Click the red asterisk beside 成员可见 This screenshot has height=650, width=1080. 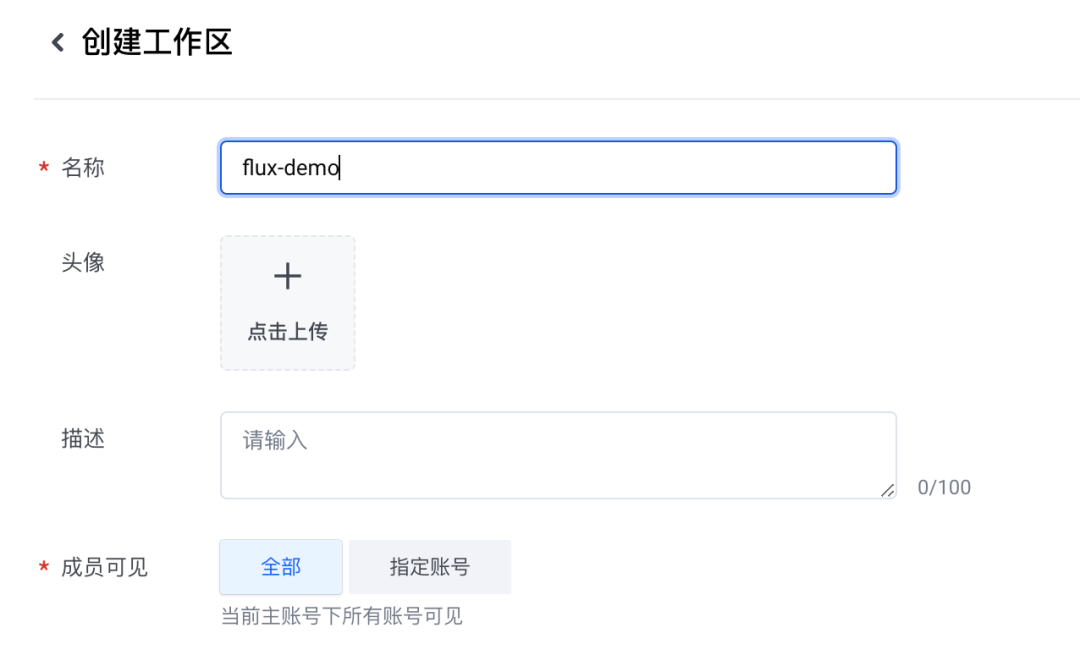[44, 568]
